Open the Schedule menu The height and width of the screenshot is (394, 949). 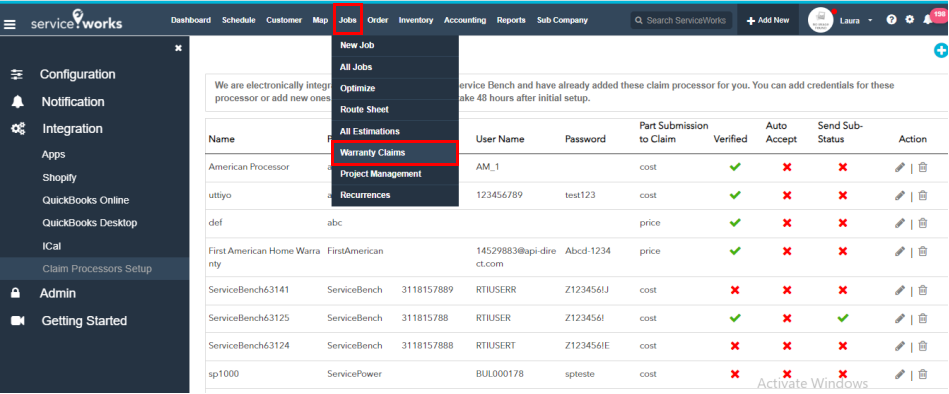(x=238, y=20)
